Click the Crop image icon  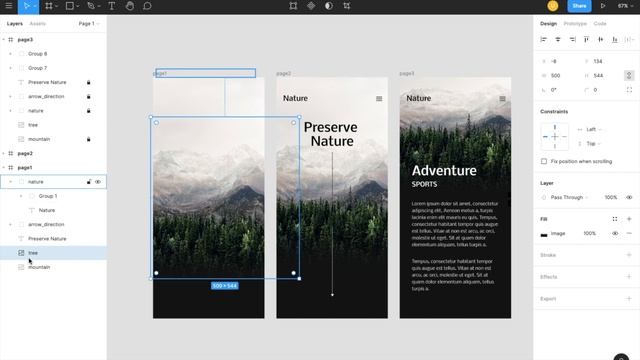[347, 6]
